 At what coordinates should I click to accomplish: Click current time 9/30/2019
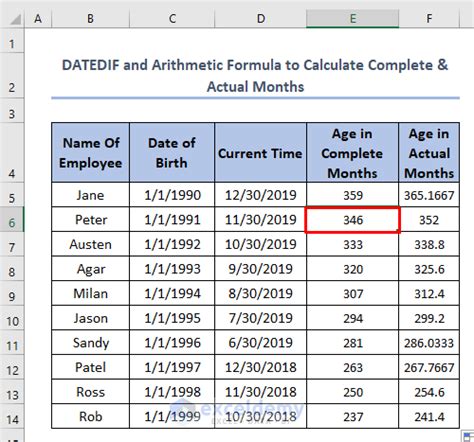[x=261, y=269]
